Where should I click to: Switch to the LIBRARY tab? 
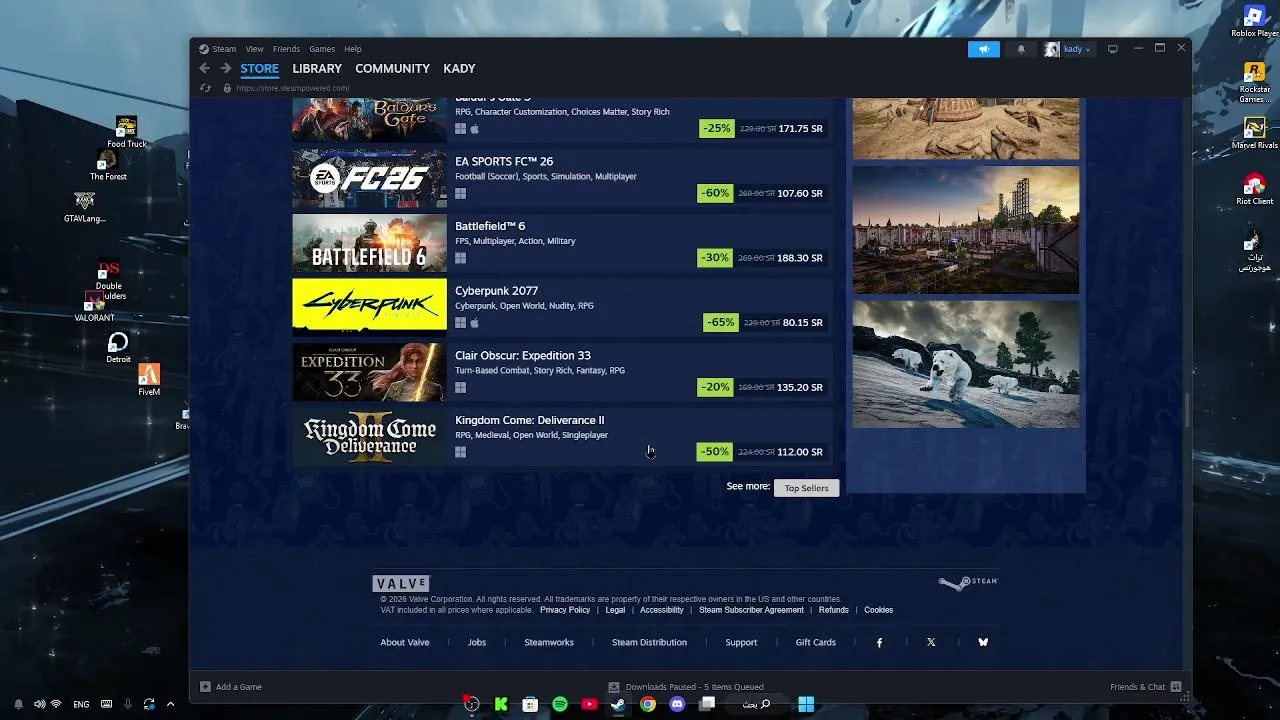(317, 68)
